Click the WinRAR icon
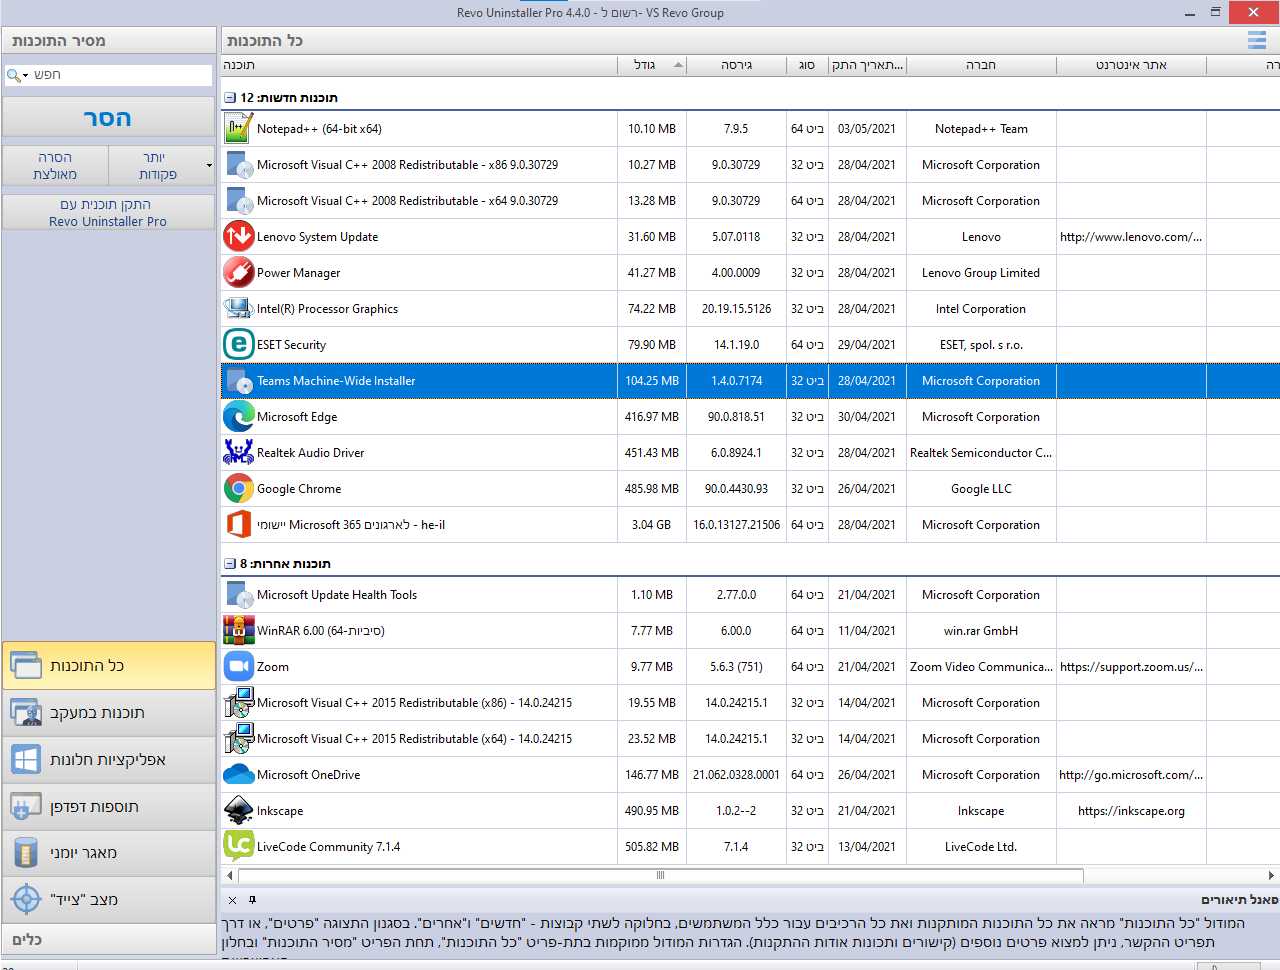This screenshot has width=1280, height=970. [x=238, y=631]
